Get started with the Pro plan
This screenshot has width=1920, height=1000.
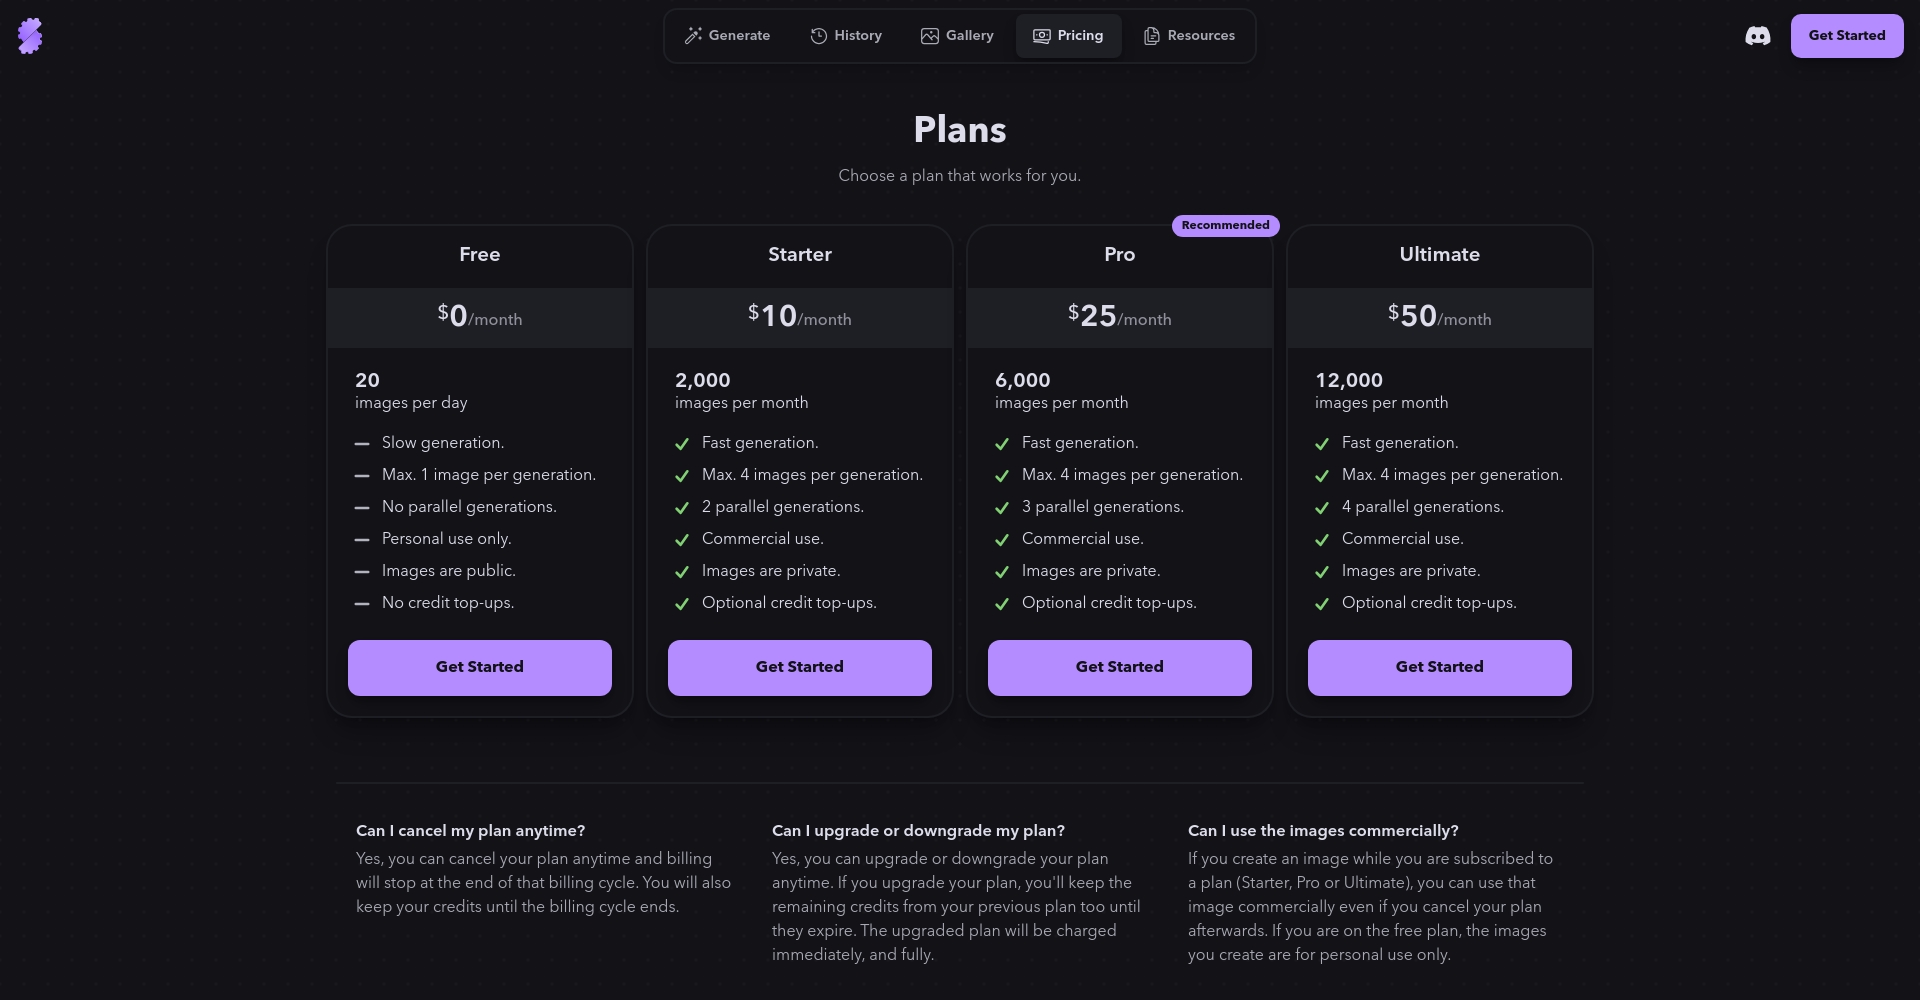point(1120,667)
